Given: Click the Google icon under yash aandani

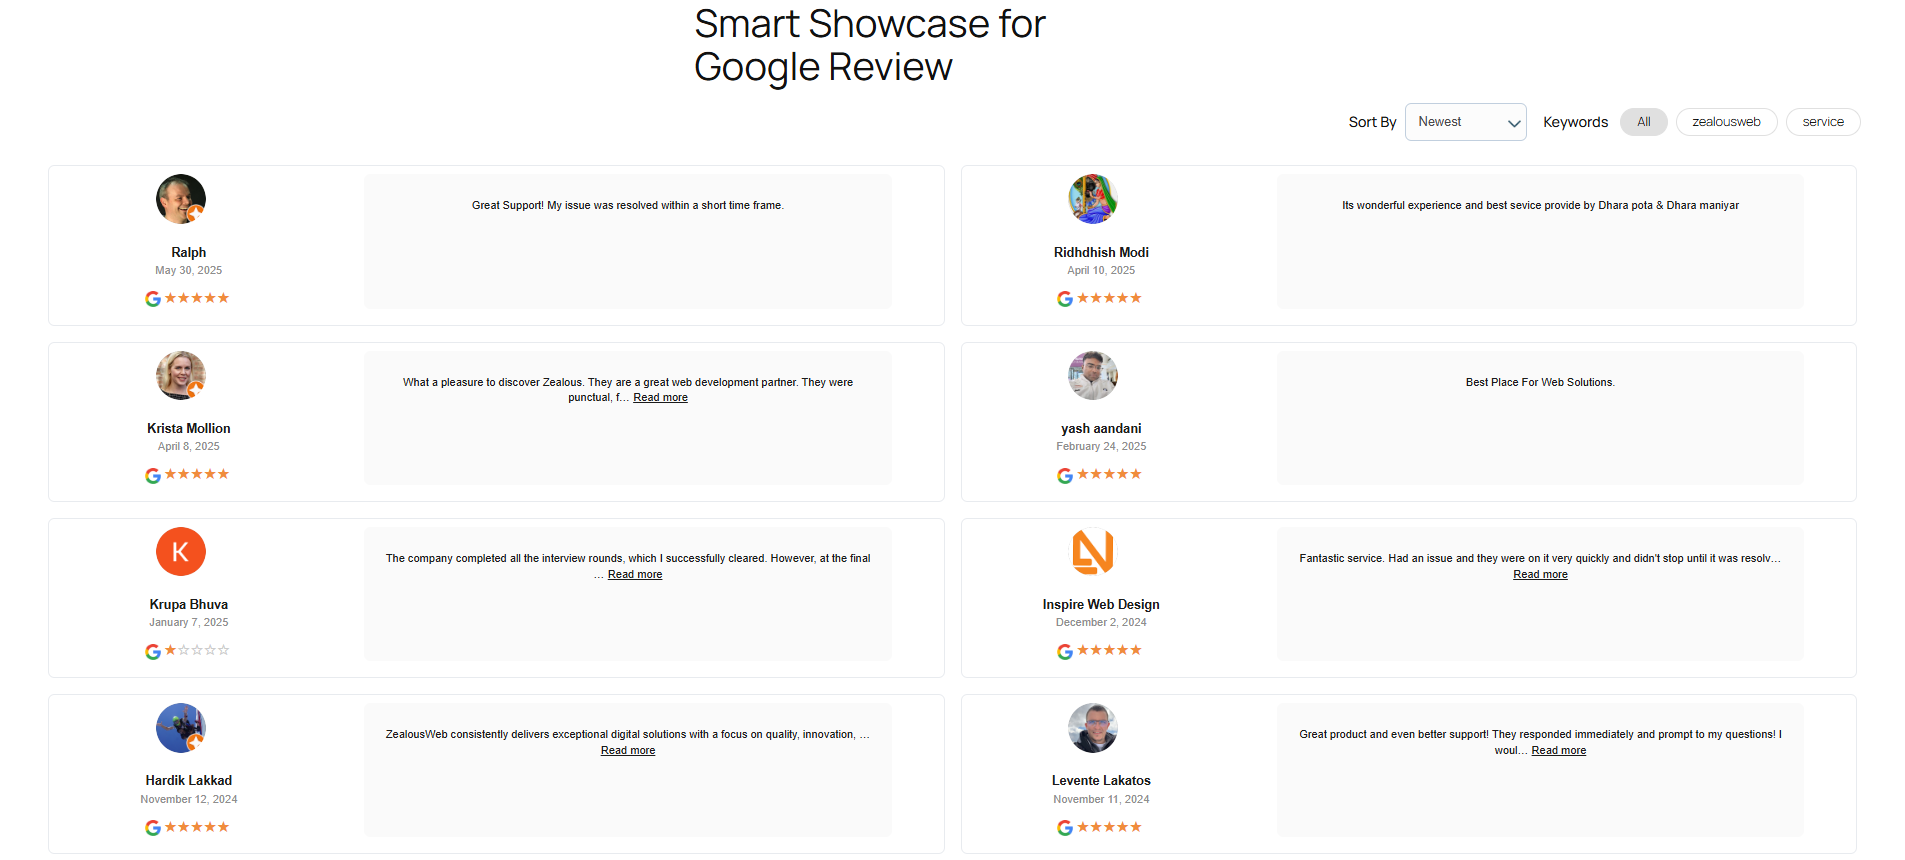Looking at the screenshot, I should tap(1065, 475).
